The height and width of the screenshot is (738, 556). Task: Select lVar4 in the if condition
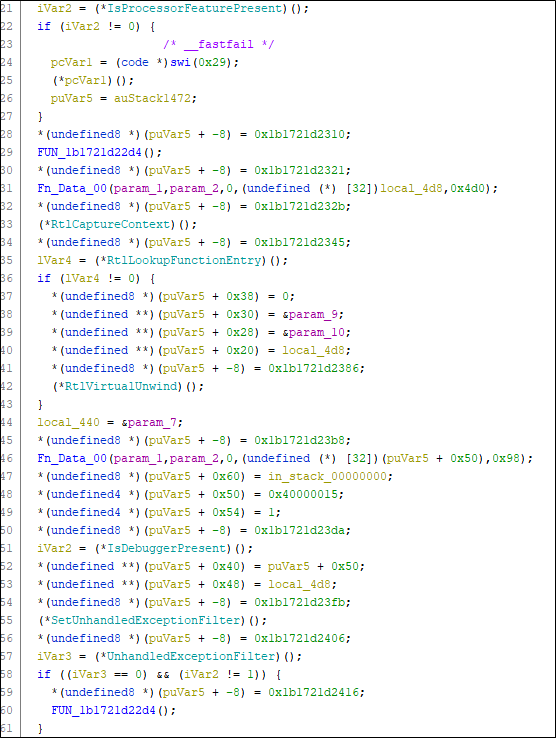82,278
